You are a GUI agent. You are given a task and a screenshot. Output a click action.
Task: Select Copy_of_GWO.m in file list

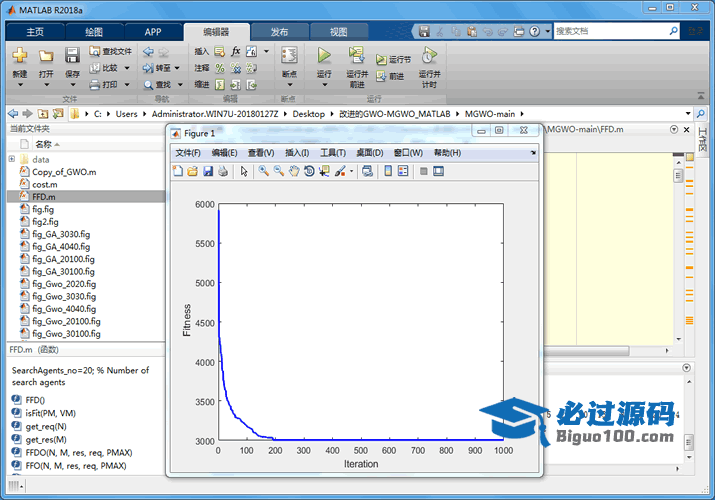64,172
